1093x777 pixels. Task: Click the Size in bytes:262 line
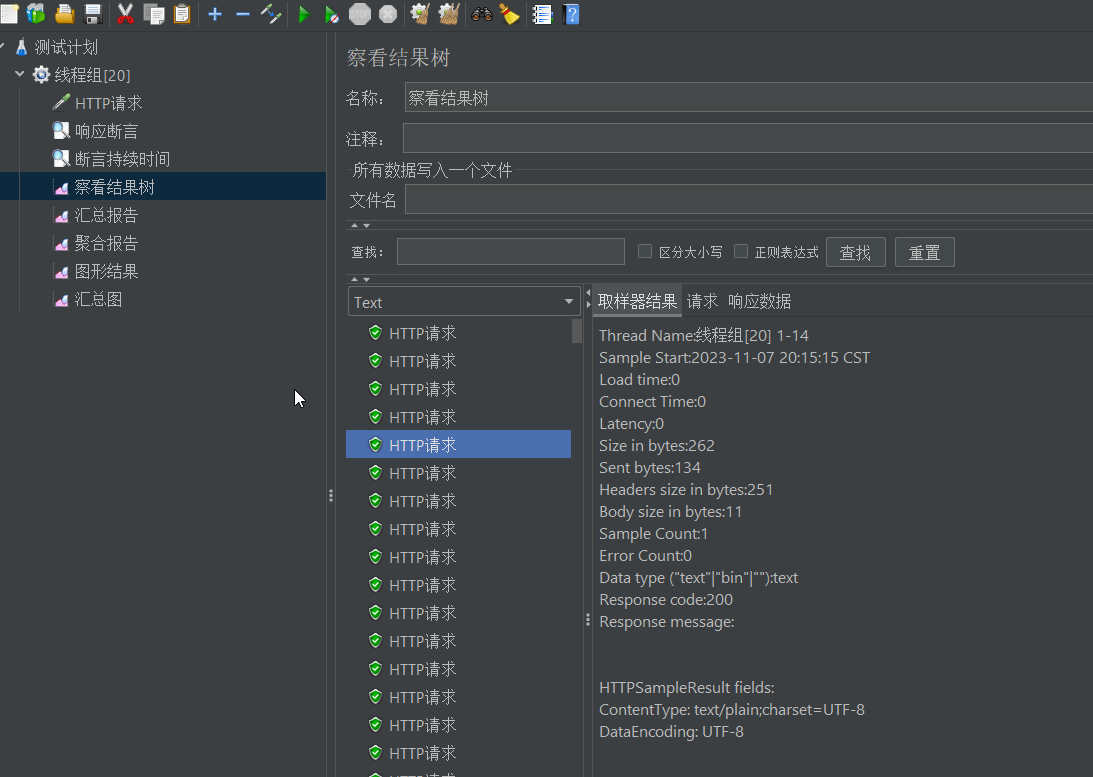[x=657, y=445]
